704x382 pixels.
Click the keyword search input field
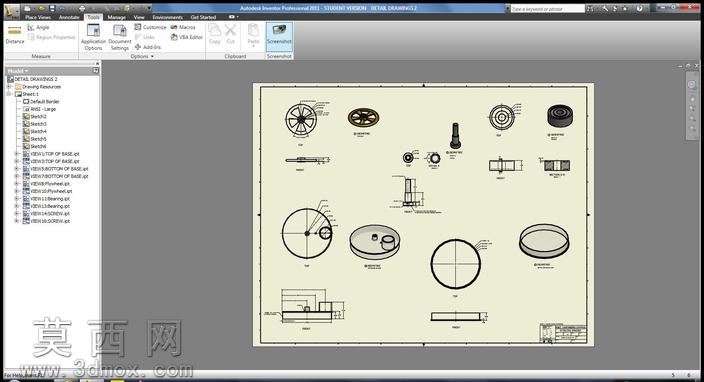click(x=548, y=9)
